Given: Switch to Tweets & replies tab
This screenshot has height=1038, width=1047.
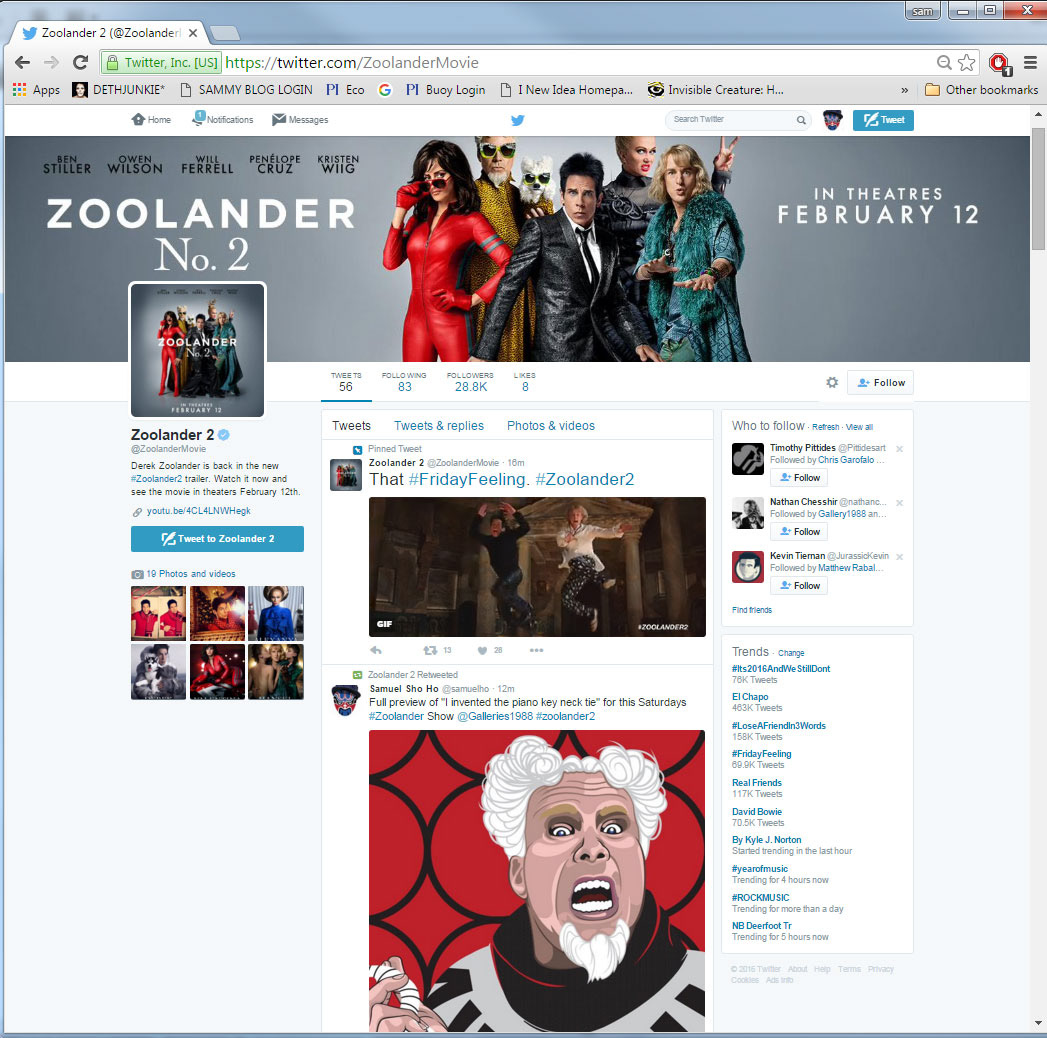Looking at the screenshot, I should click(439, 426).
